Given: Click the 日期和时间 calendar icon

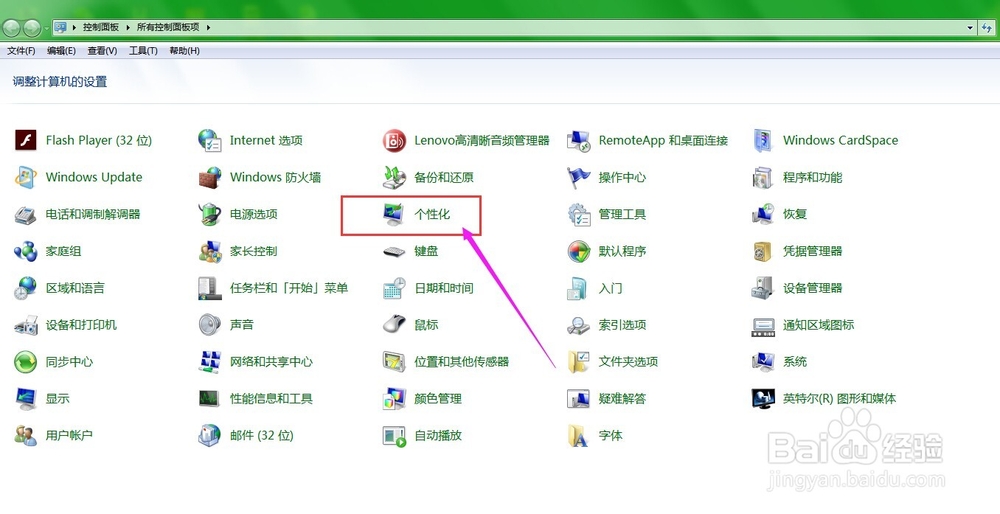Looking at the screenshot, I should pyautogui.click(x=394, y=288).
